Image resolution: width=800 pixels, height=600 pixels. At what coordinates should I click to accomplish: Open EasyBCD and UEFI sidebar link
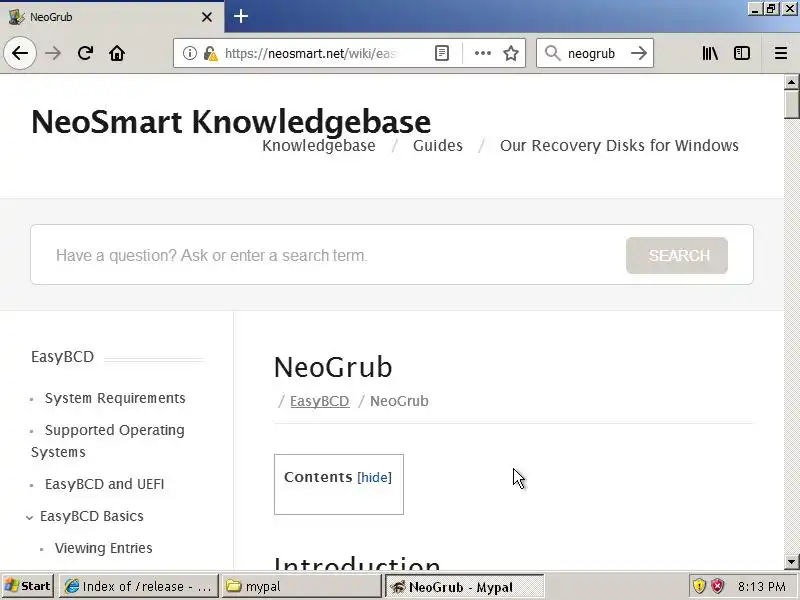[105, 484]
